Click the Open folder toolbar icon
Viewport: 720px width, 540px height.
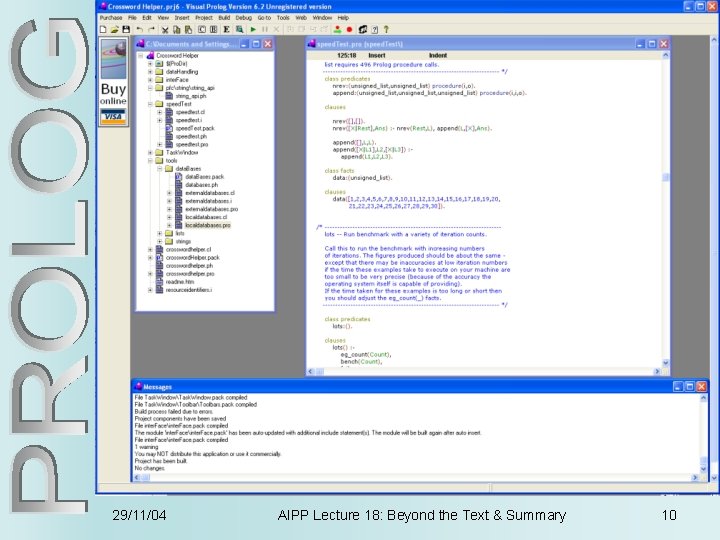[x=114, y=29]
